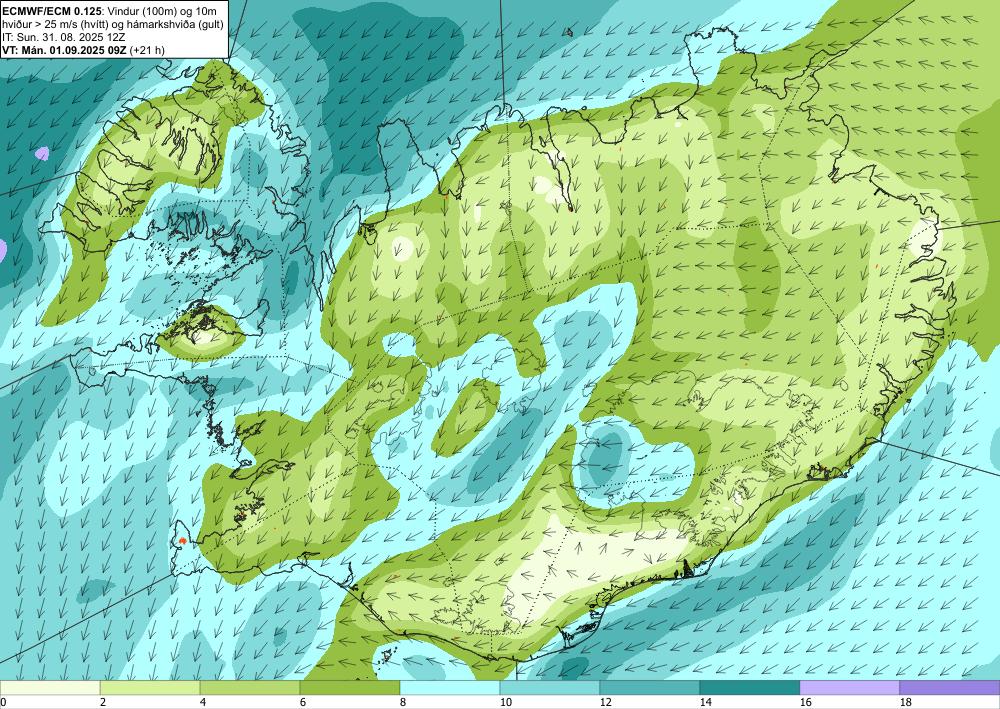This screenshot has width=1000, height=709.
Task: Click the pale yellow 0–2 legend swatch
Action: [50, 688]
